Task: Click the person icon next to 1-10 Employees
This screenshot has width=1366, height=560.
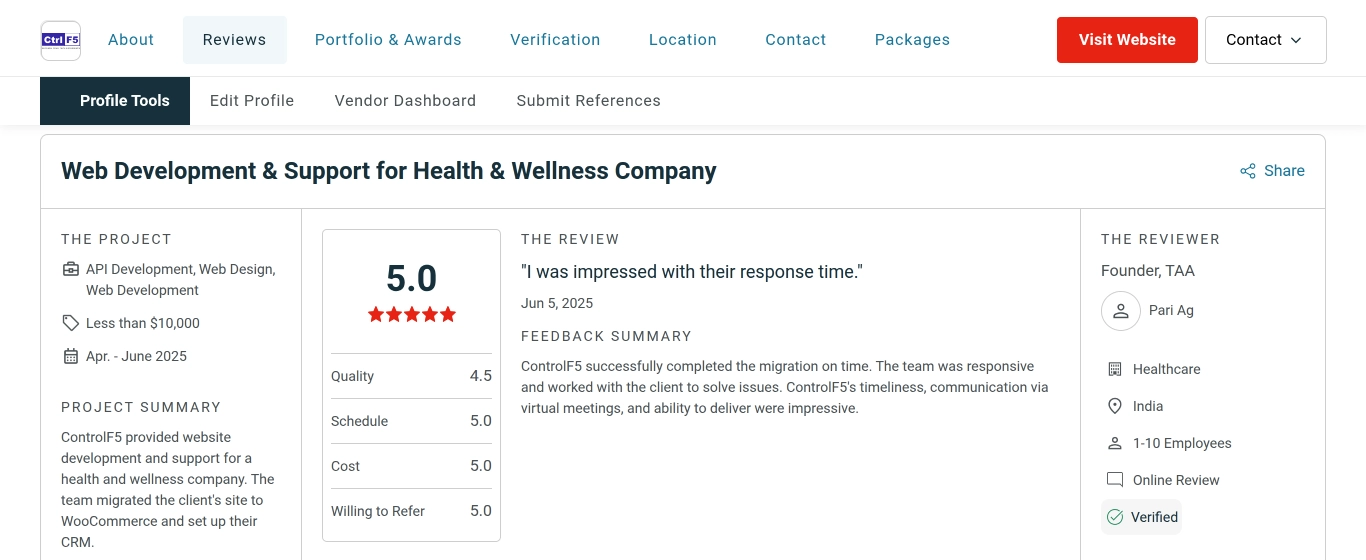Action: click(x=1115, y=443)
